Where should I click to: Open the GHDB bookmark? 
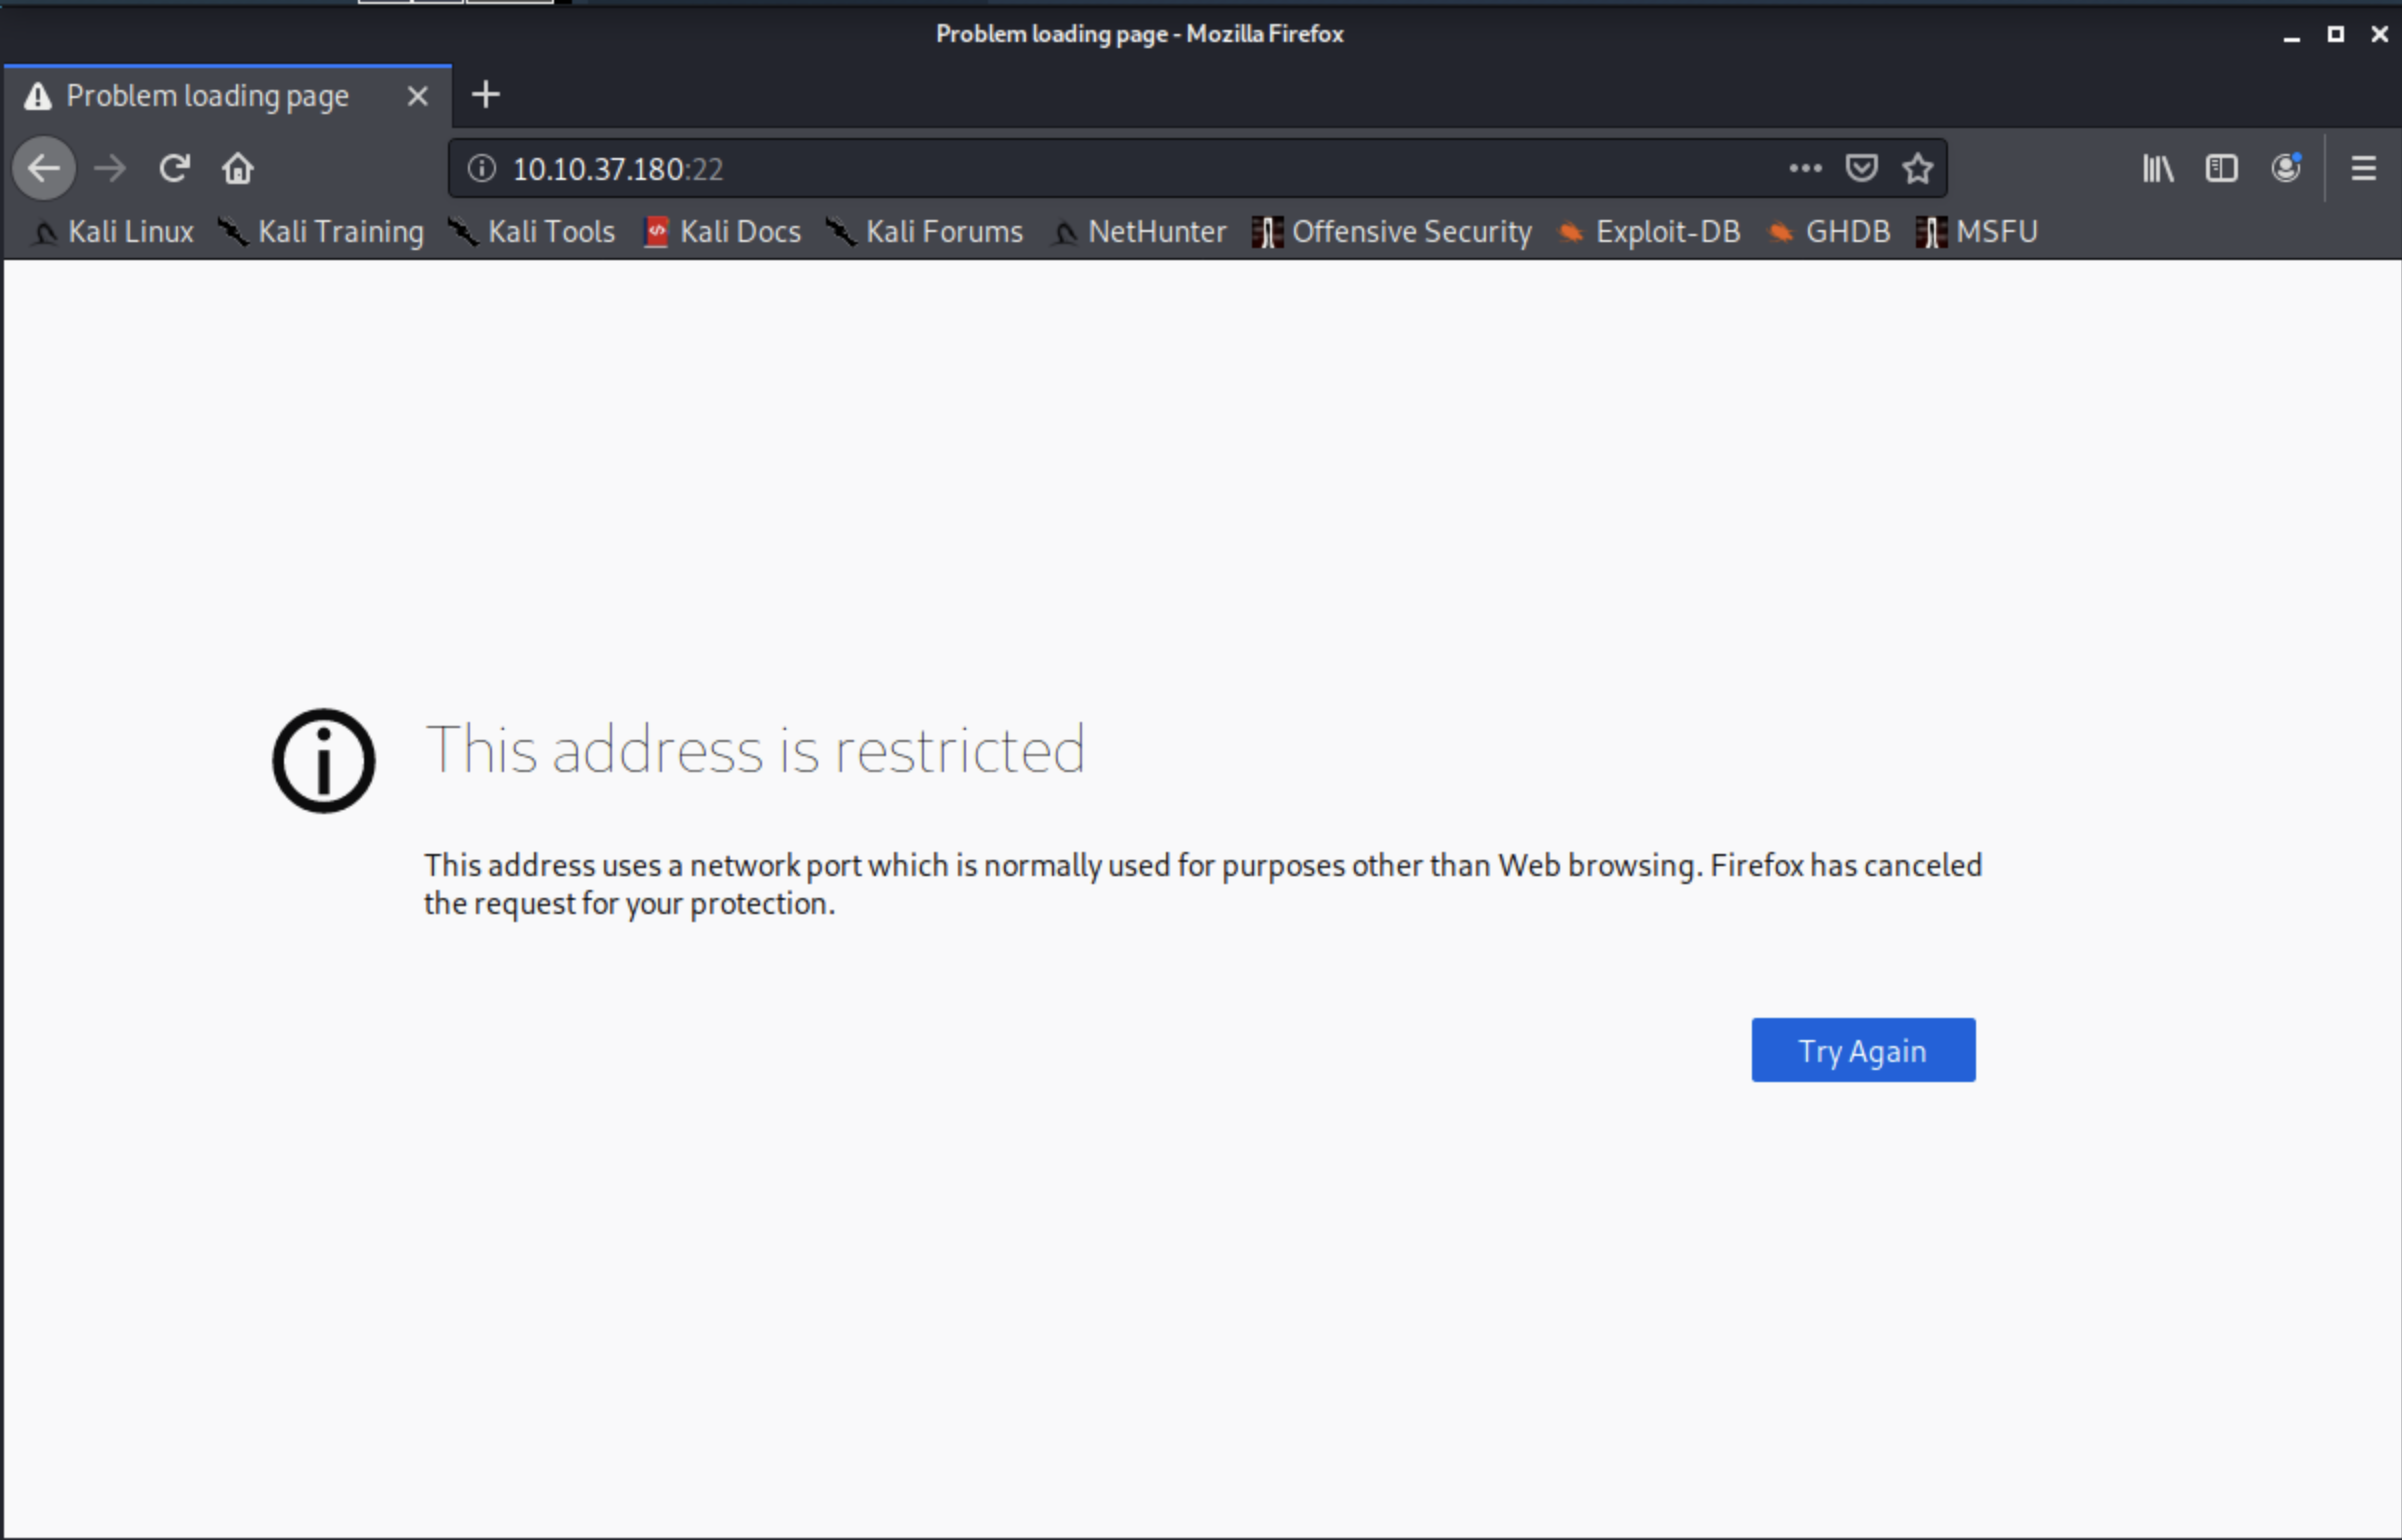pyautogui.click(x=1831, y=232)
